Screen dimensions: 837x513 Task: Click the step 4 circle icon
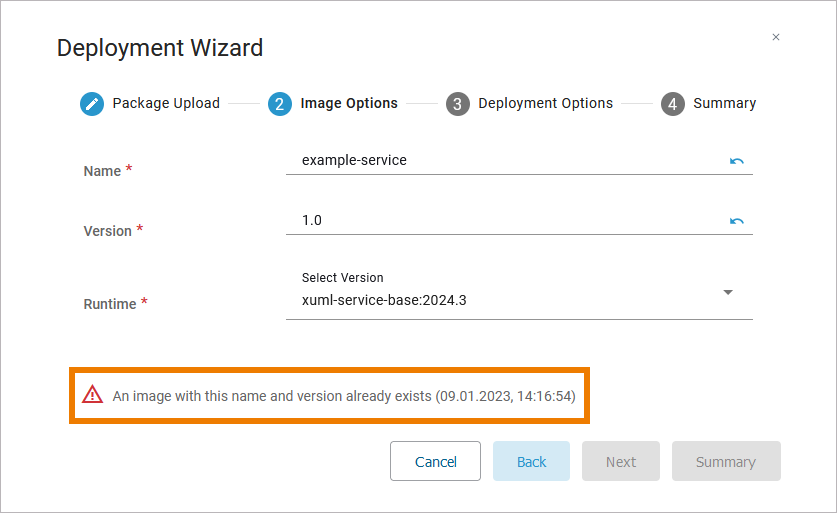pyautogui.click(x=673, y=104)
